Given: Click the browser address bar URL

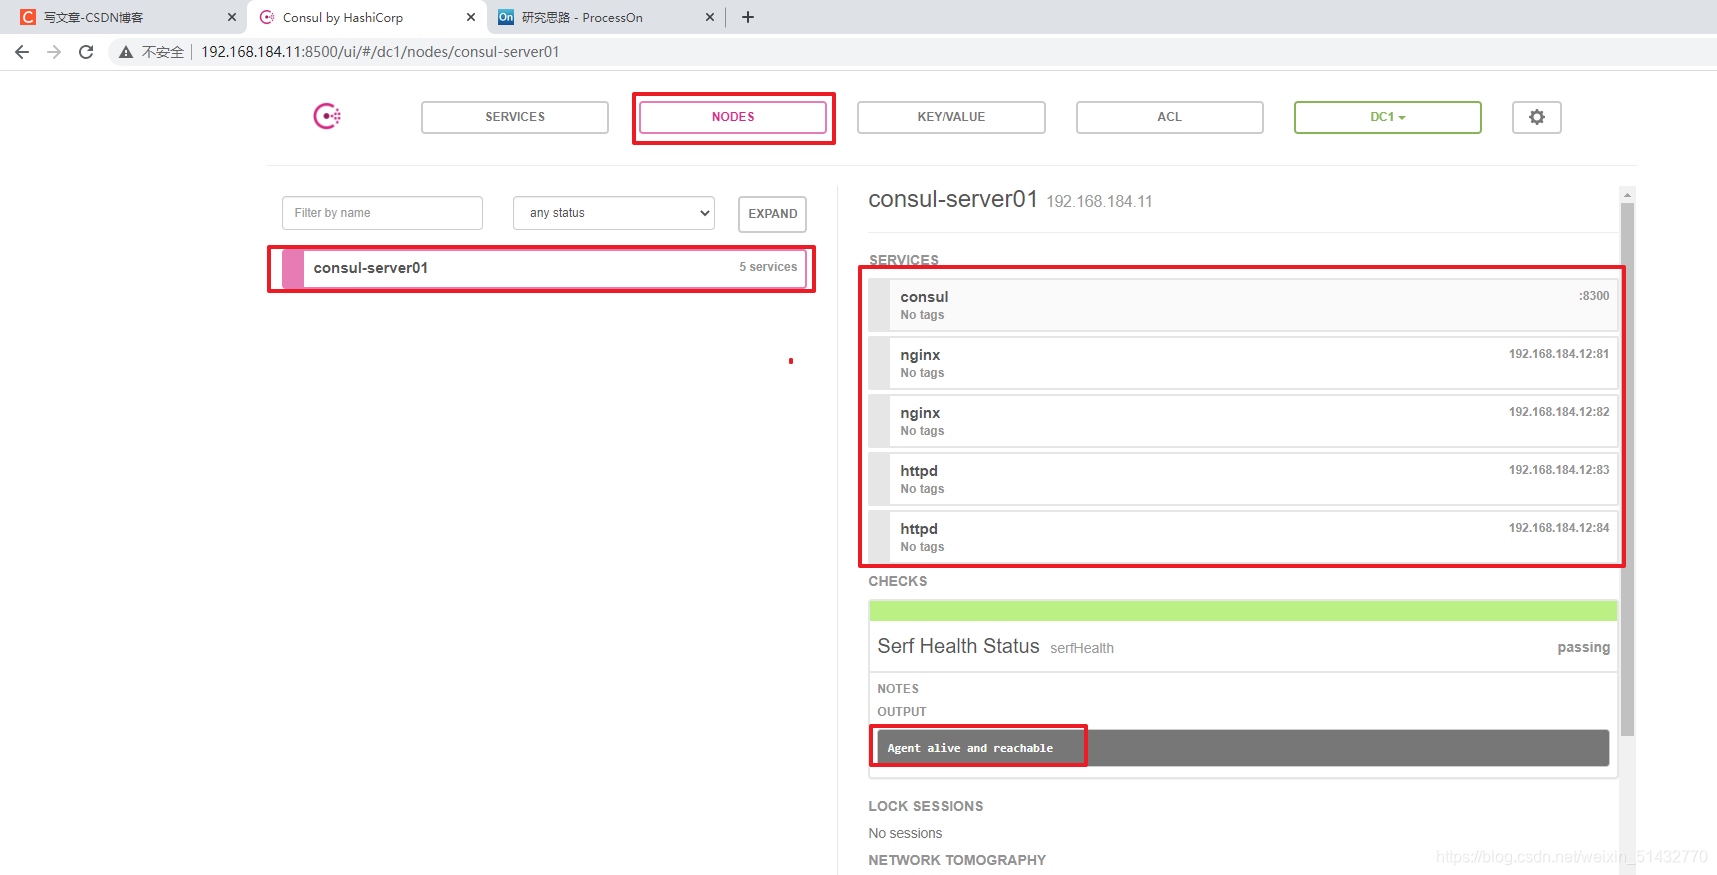Looking at the screenshot, I should [380, 52].
